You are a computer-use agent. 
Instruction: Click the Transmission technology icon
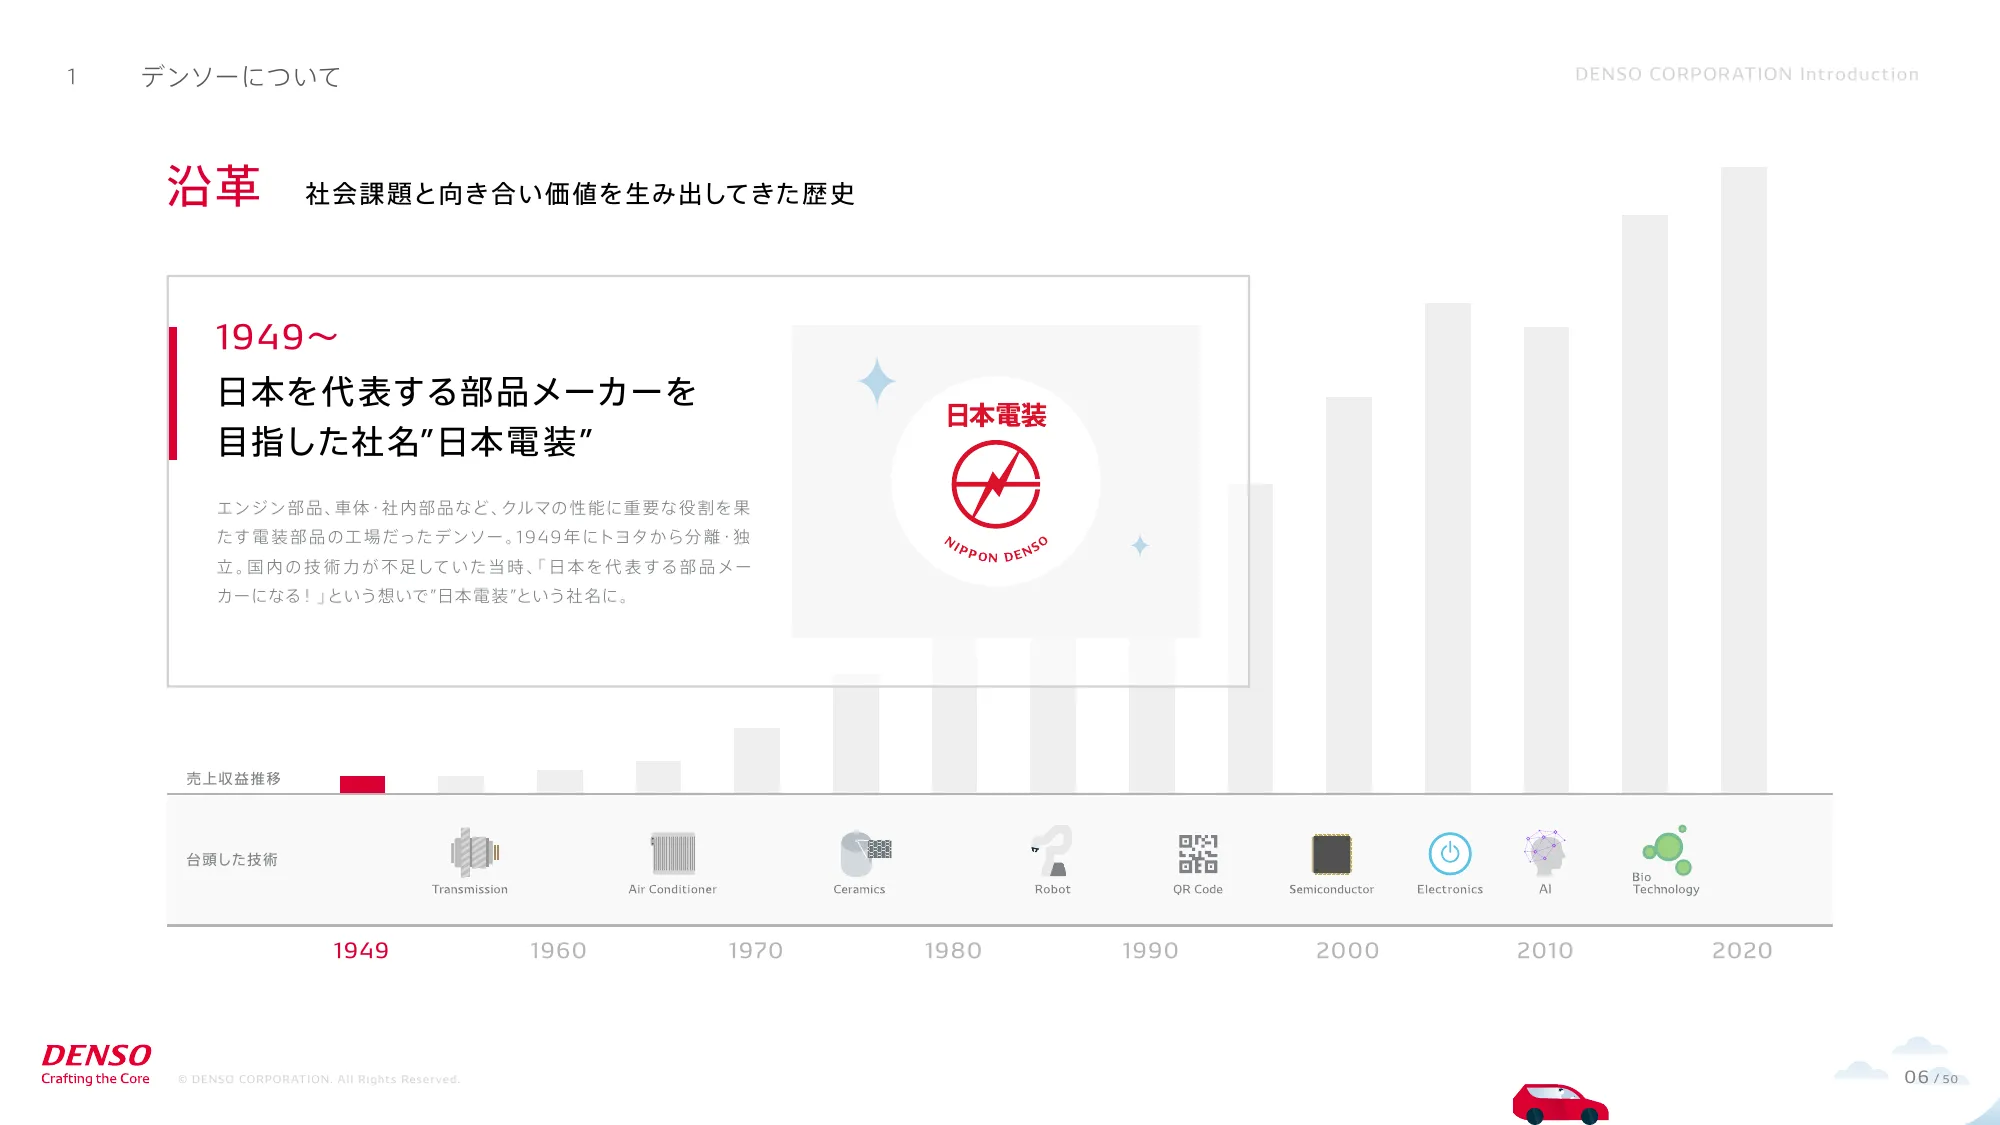click(x=471, y=852)
